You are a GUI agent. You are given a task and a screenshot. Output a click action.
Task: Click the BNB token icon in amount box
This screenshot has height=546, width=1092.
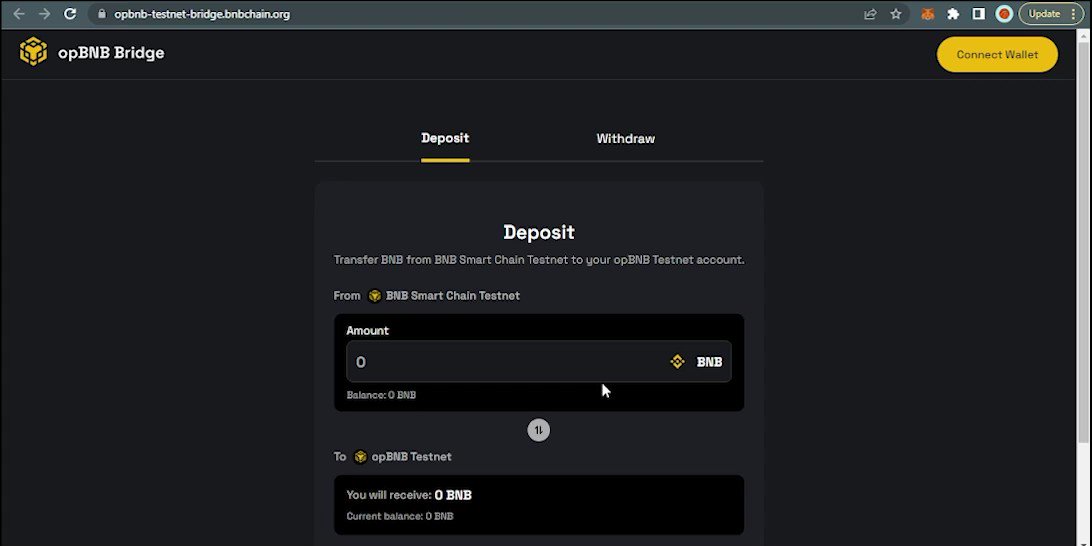pyautogui.click(x=677, y=361)
